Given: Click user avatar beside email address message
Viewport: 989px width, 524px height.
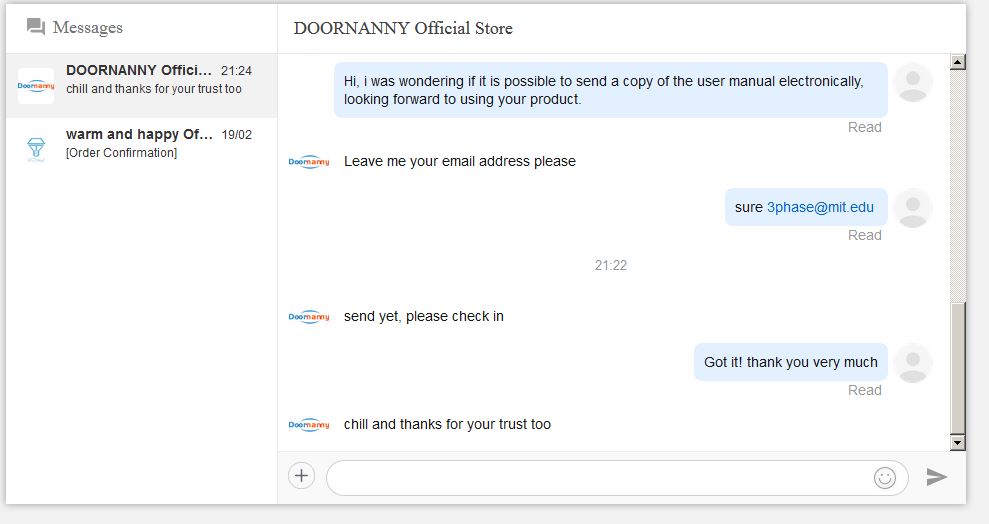Looking at the screenshot, I should [913, 208].
